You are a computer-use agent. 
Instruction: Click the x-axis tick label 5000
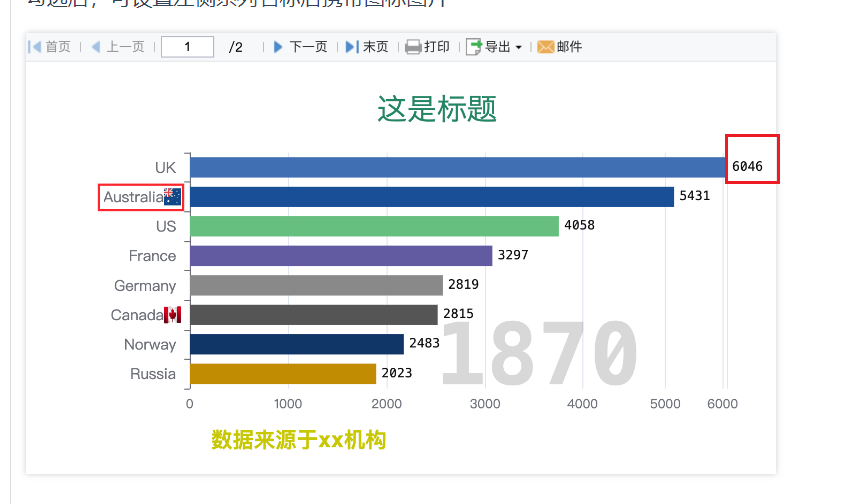[665, 404]
